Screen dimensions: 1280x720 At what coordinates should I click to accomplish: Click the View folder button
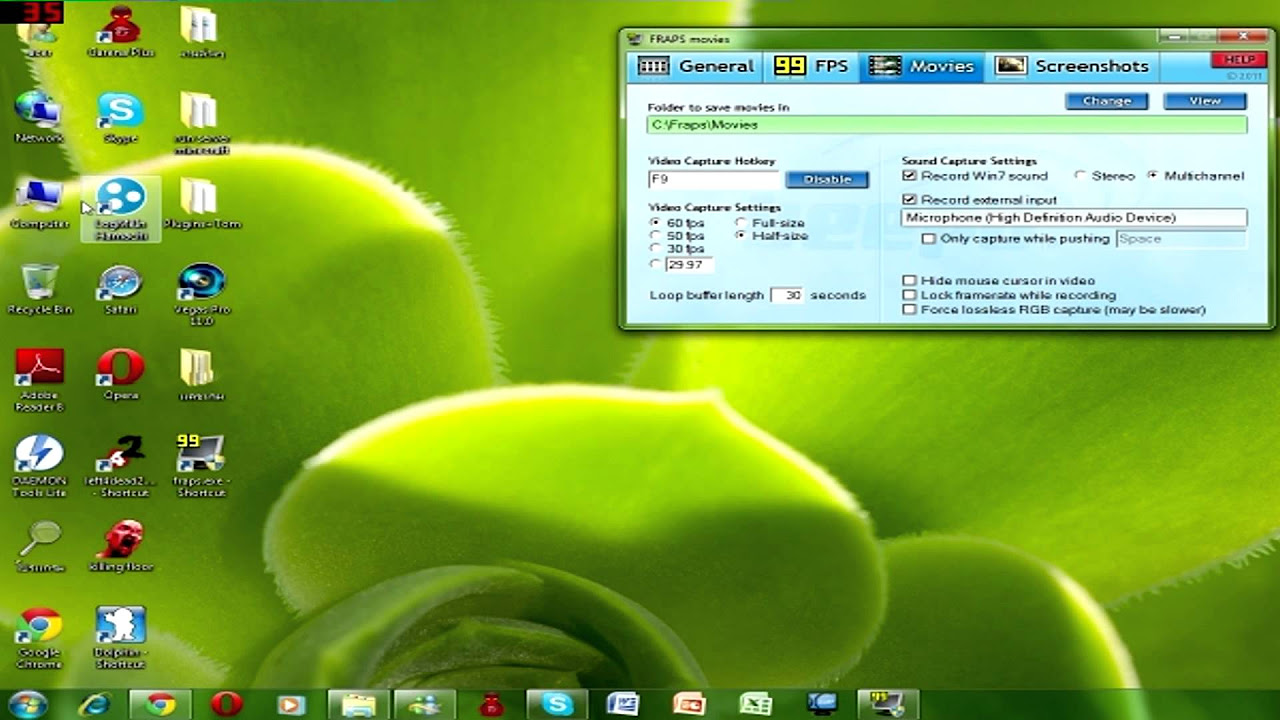1204,101
